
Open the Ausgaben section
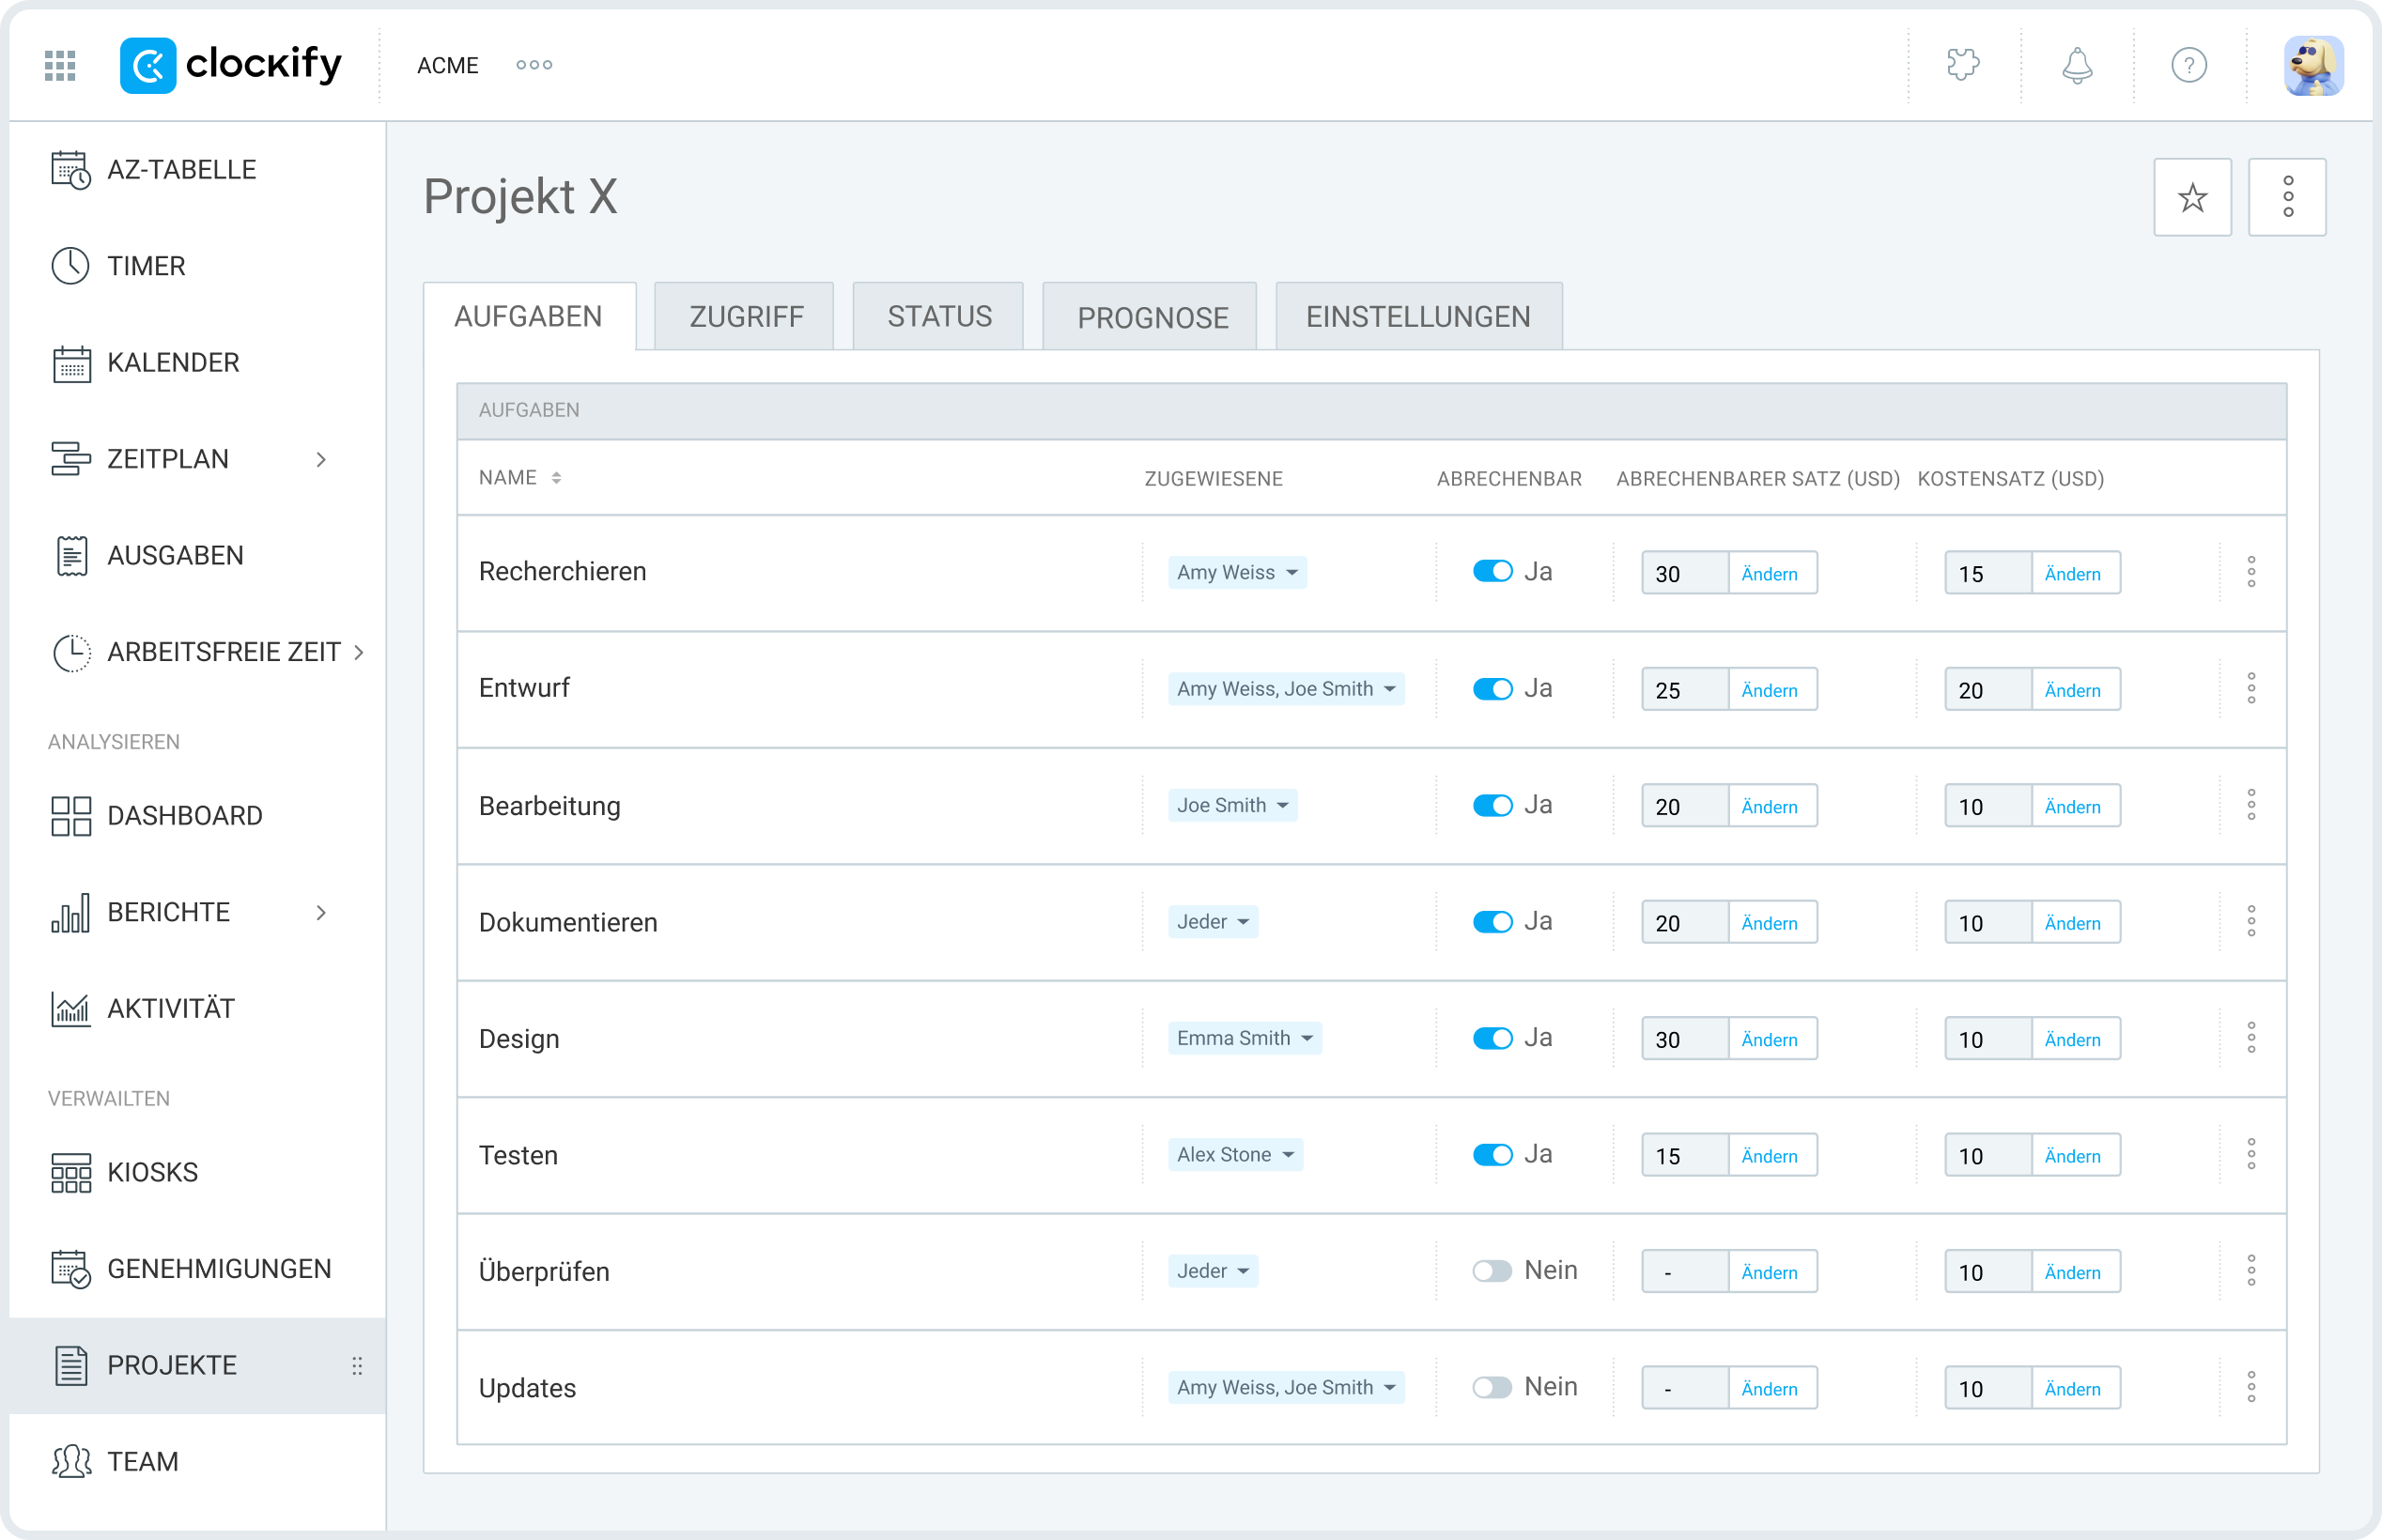tap(176, 555)
